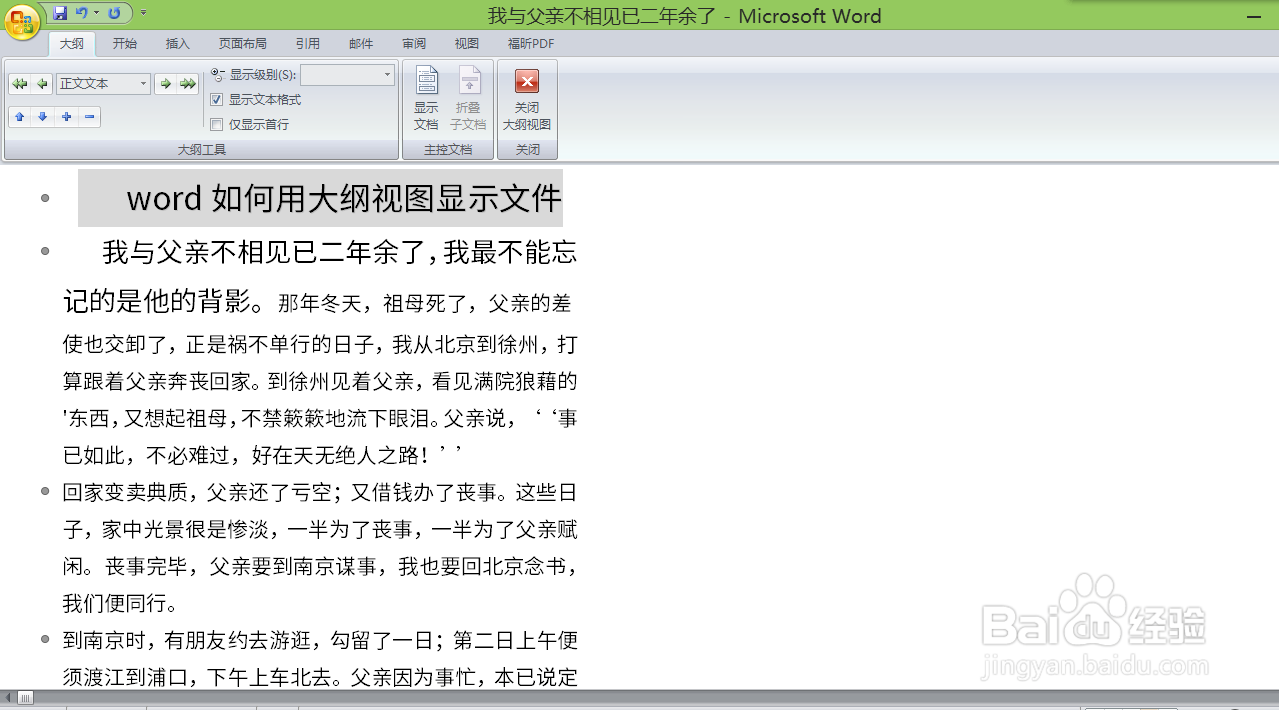Promote outline level single left arrow
Image resolution: width=1279 pixels, height=710 pixels.
pos(42,84)
